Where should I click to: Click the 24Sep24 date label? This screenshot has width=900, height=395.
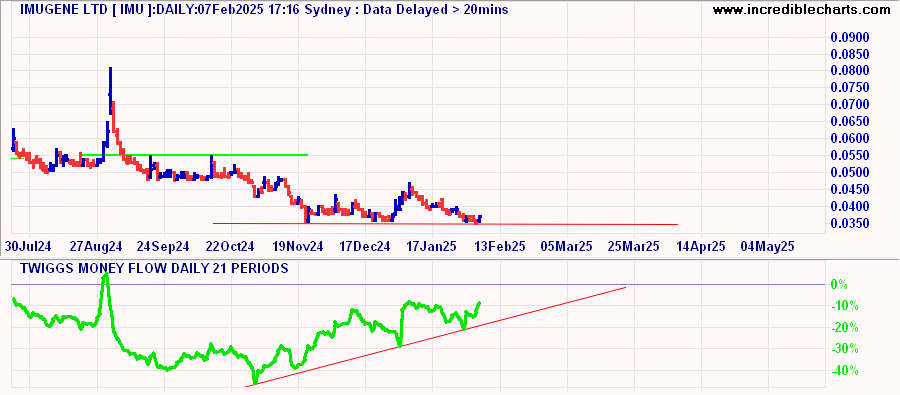(x=163, y=246)
